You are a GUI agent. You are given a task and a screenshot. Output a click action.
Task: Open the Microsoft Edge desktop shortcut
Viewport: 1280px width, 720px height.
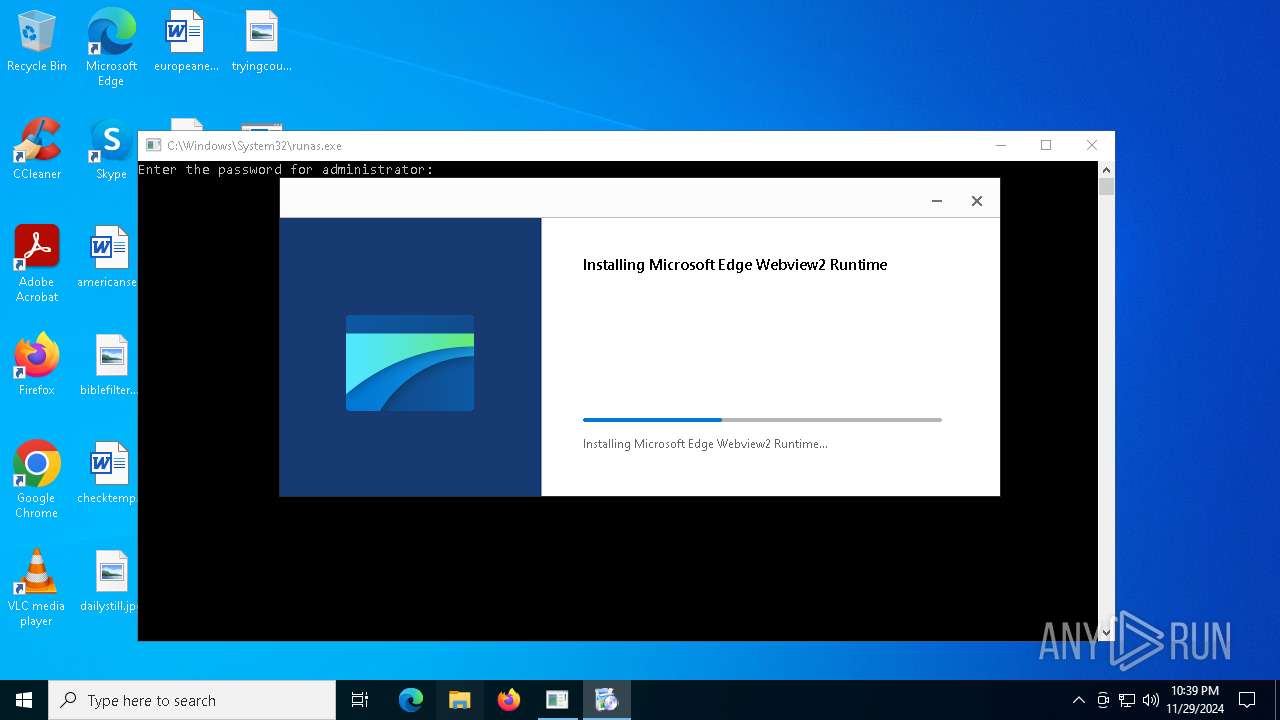point(111,47)
